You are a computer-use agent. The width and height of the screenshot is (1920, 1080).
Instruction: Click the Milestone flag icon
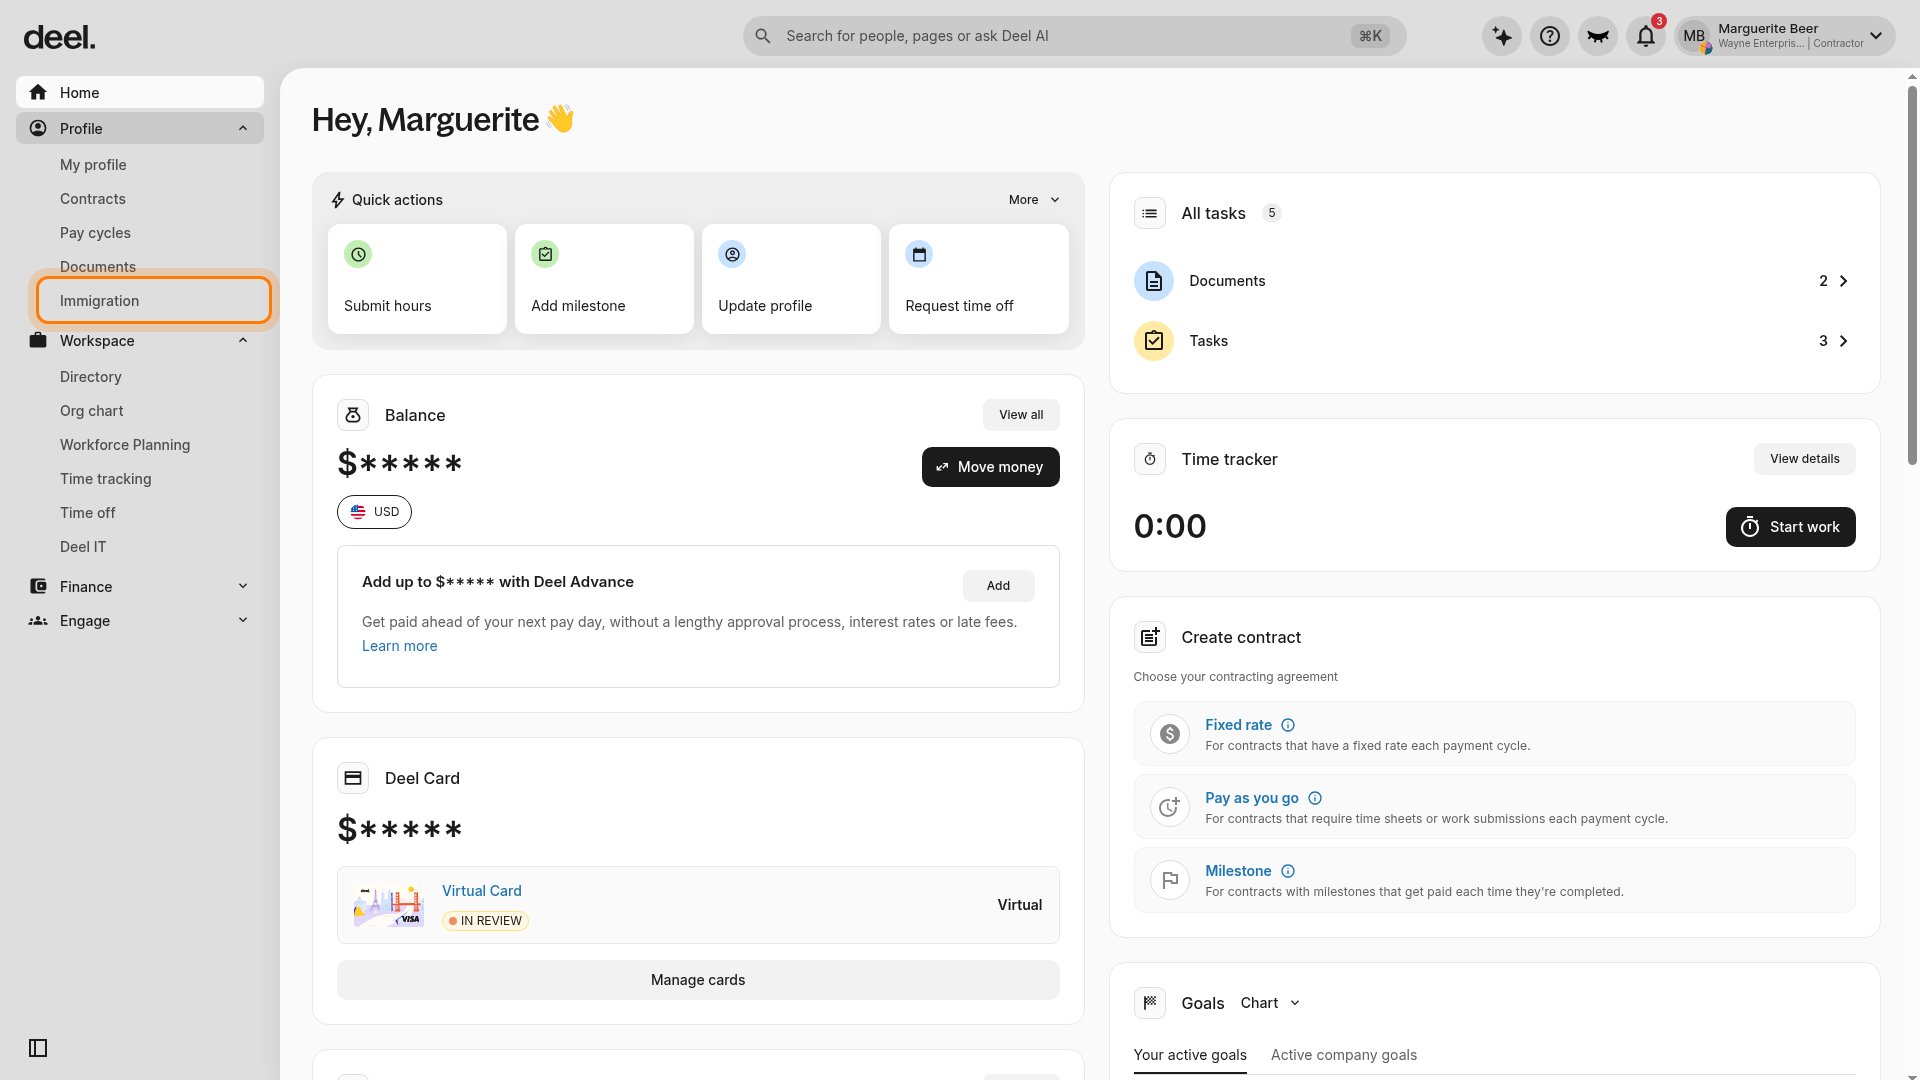[x=1170, y=880]
